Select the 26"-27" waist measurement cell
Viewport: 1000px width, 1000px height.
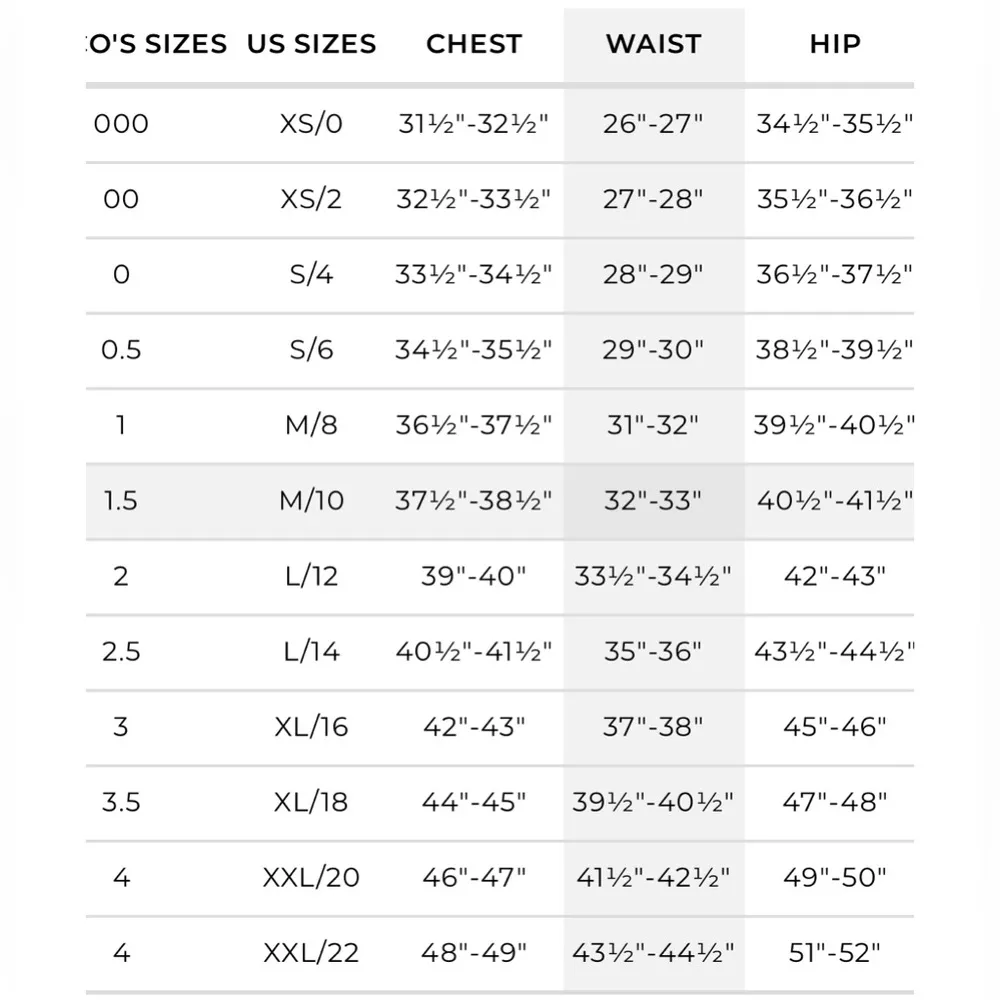653,124
